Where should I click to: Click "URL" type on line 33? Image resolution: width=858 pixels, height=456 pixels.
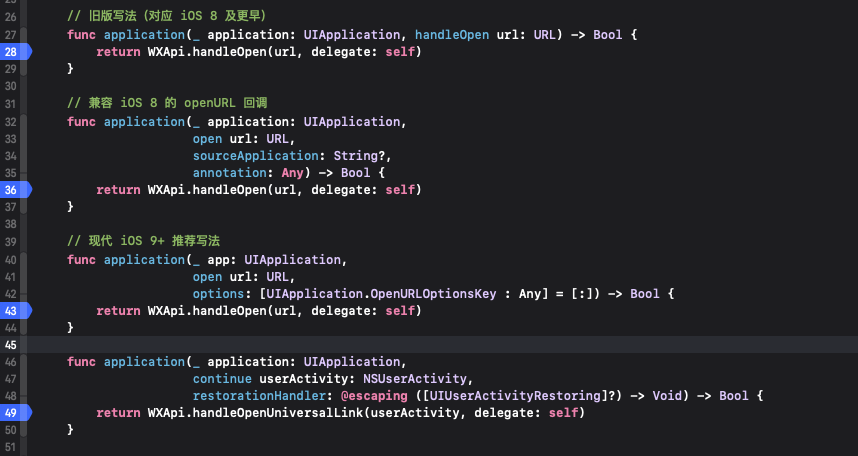point(278,139)
